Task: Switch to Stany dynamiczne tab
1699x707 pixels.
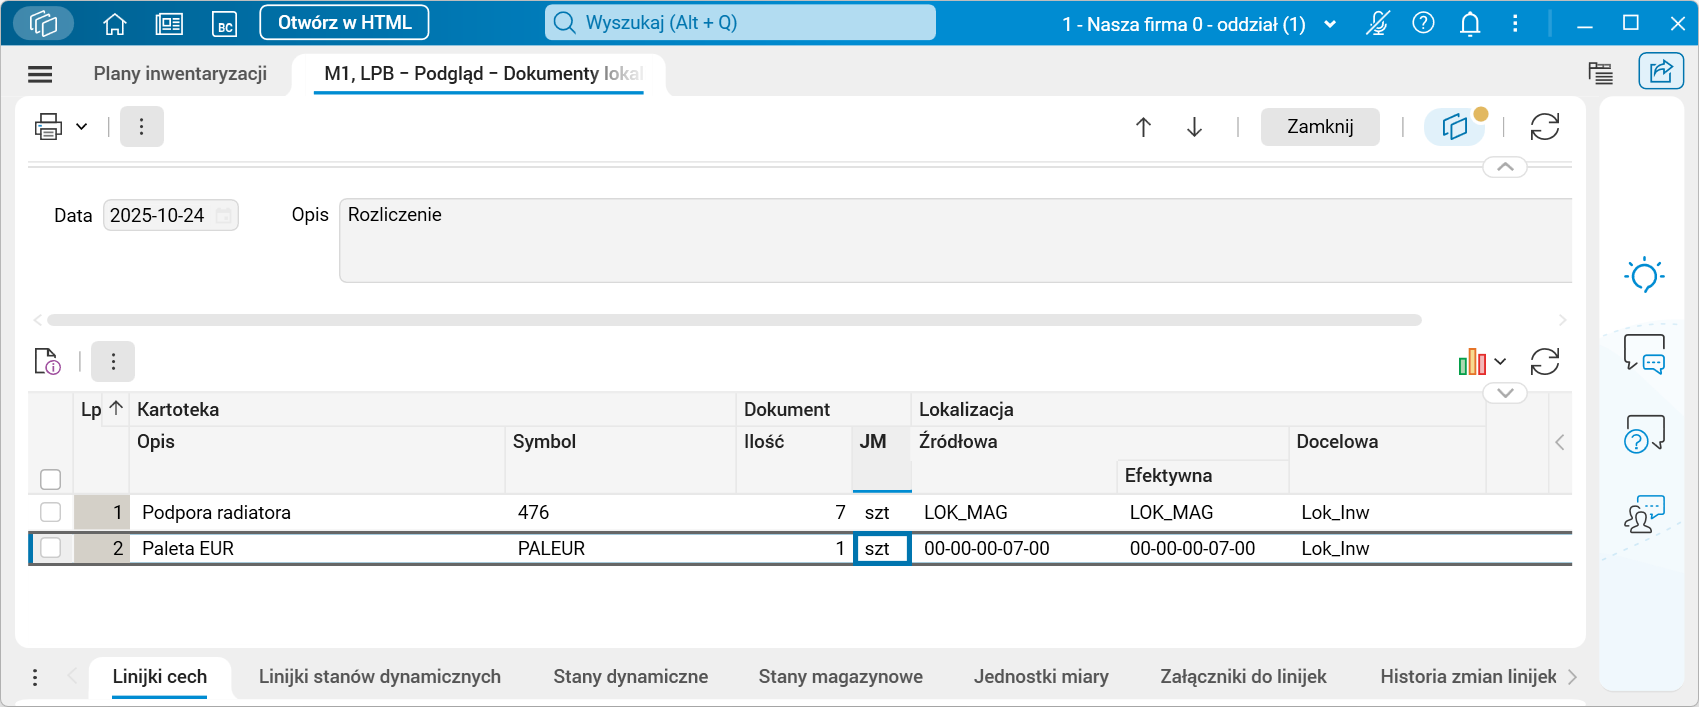Action: click(631, 677)
